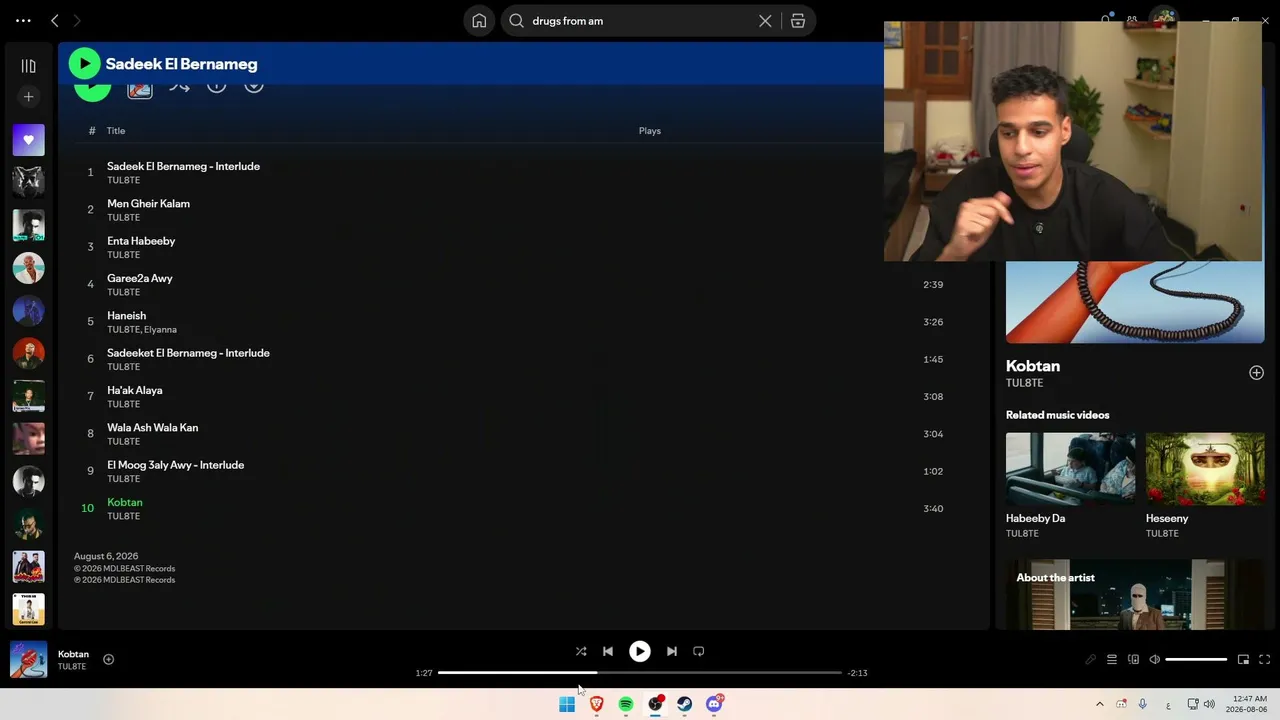Viewport: 1280px width, 720px height.
Task: Open Steam from the taskbar
Action: click(x=684, y=704)
